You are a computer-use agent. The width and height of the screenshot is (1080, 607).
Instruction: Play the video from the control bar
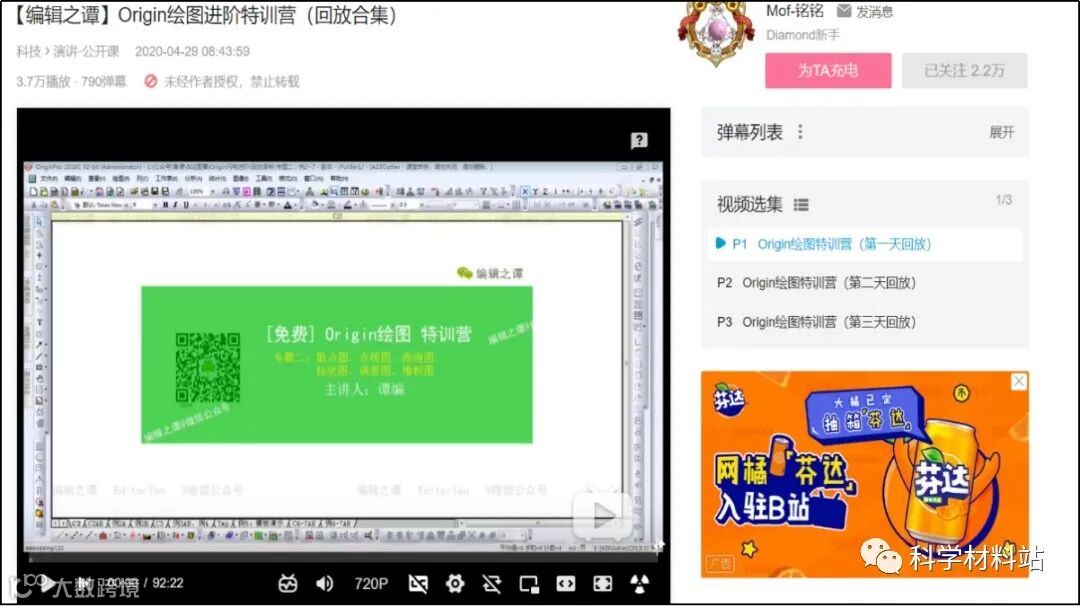tap(46, 584)
